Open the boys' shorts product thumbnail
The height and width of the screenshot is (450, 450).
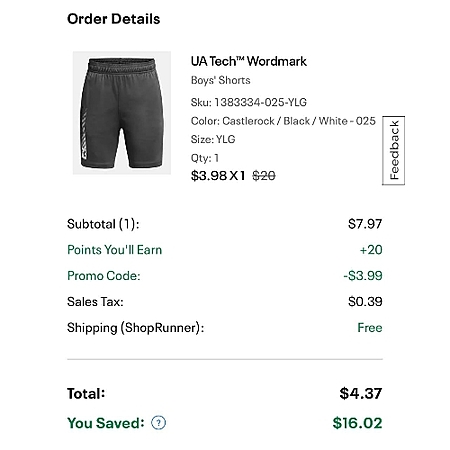tap(122, 113)
